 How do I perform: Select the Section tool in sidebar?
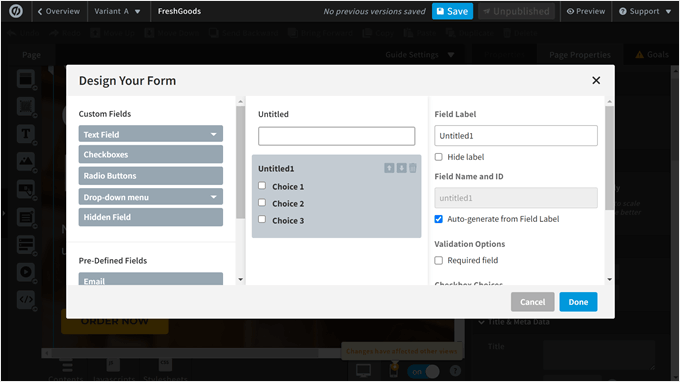pos(26,79)
